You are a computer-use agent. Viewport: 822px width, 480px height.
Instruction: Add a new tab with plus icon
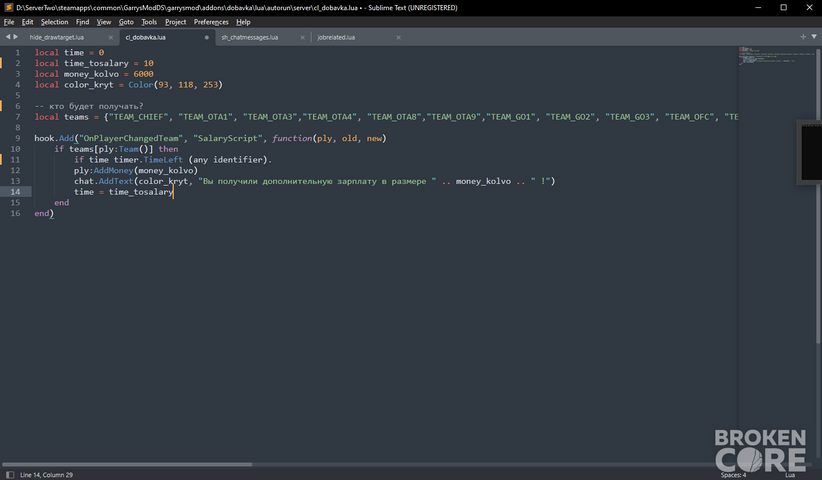(803, 37)
